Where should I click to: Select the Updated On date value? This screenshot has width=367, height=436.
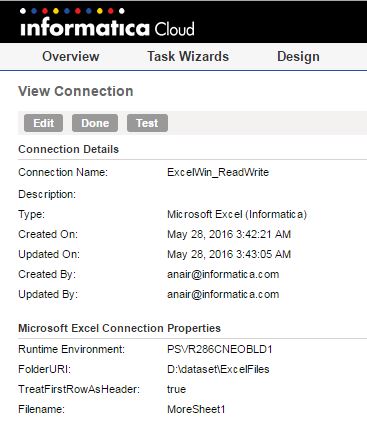pos(229,254)
